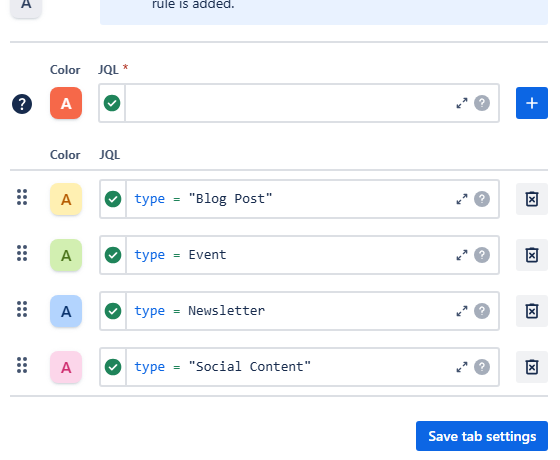Screen dimensions: 560x460
Task: Expand the Blog Post JQL editor
Action: click(462, 199)
